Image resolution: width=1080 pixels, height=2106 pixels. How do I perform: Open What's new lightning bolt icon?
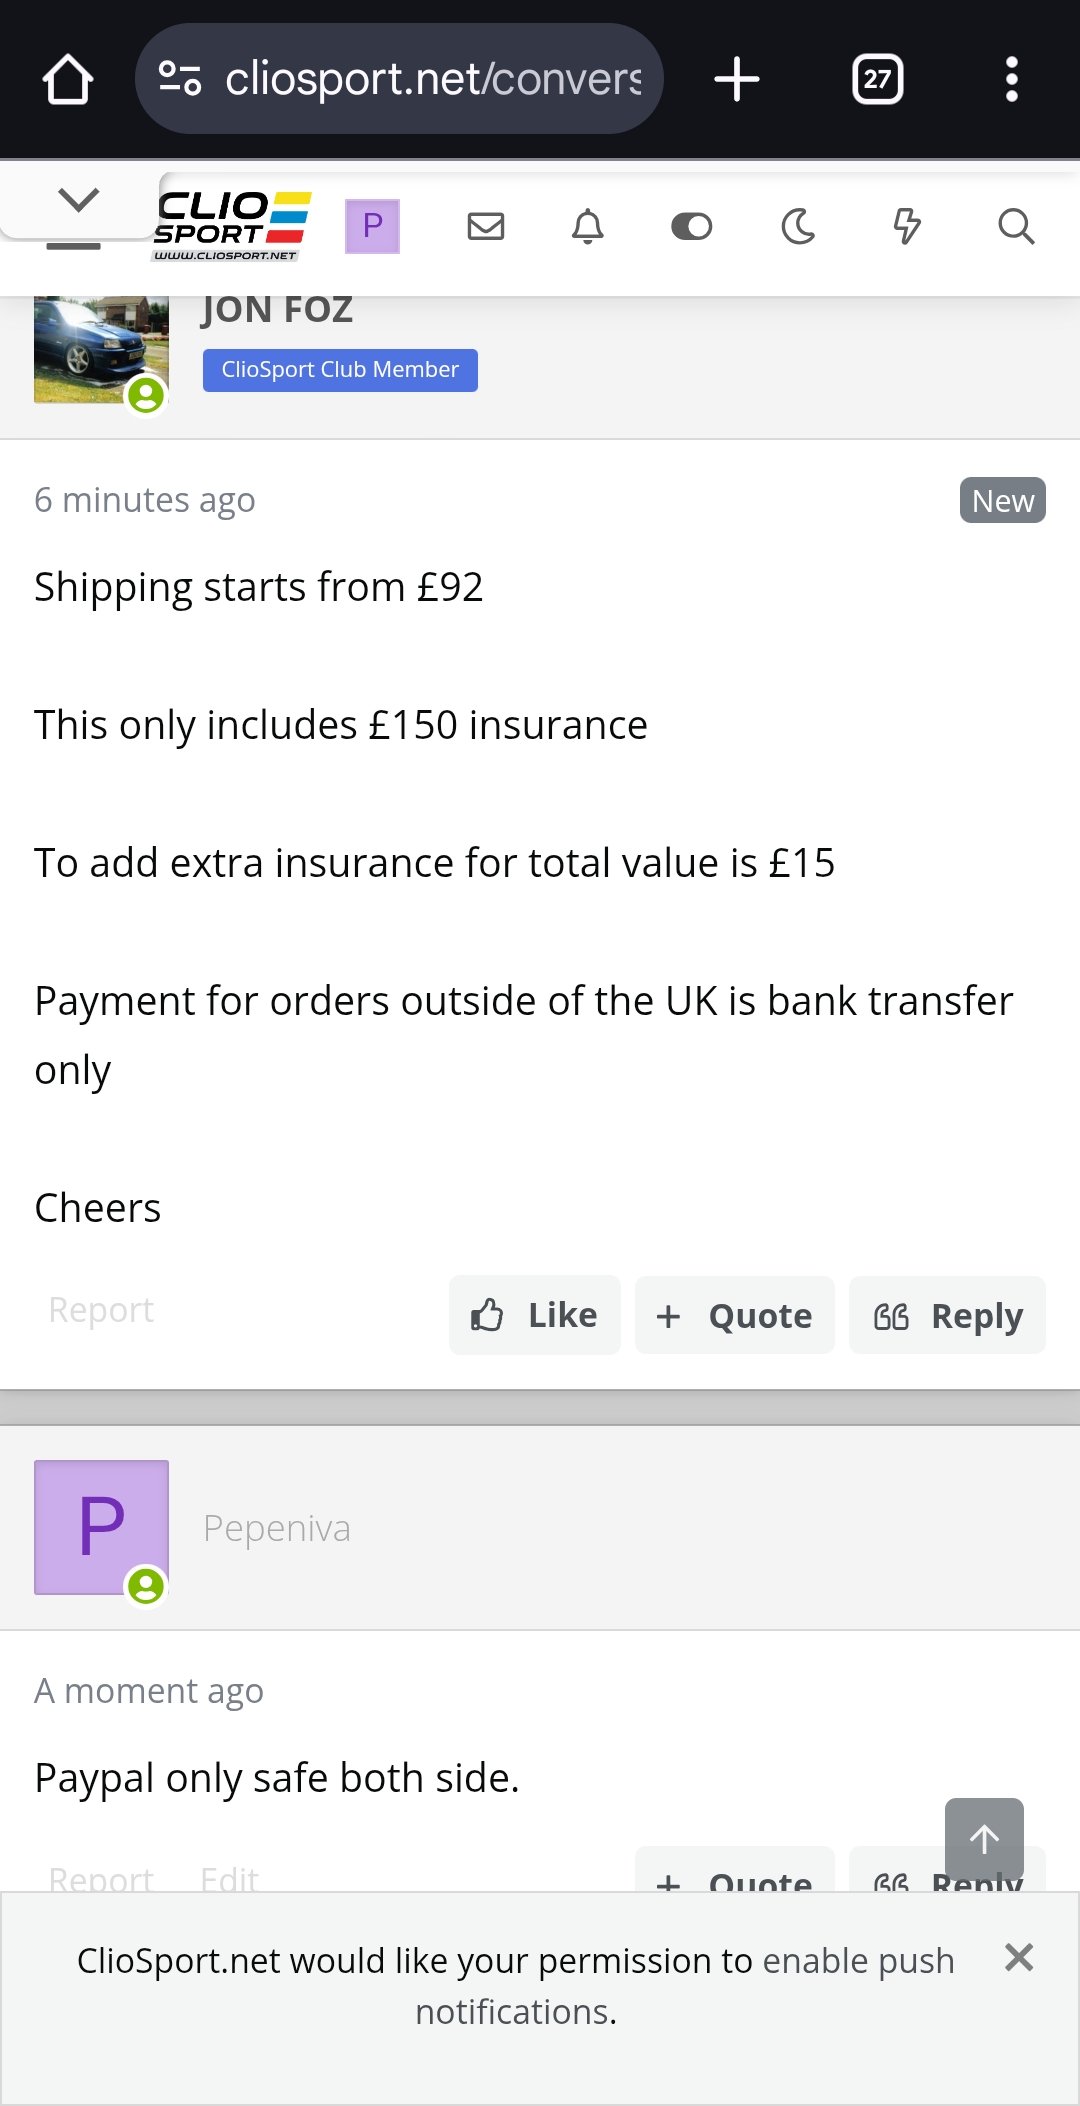click(906, 226)
